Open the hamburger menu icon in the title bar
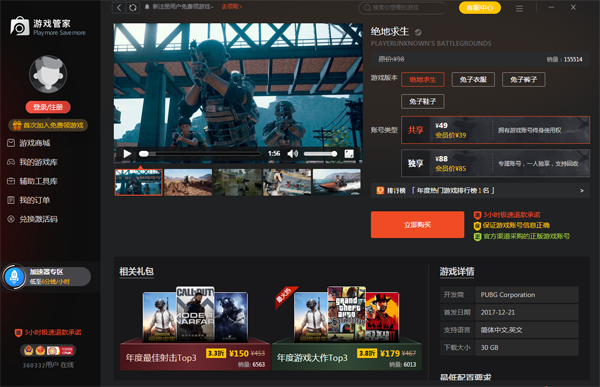The image size is (600, 387). coord(519,8)
